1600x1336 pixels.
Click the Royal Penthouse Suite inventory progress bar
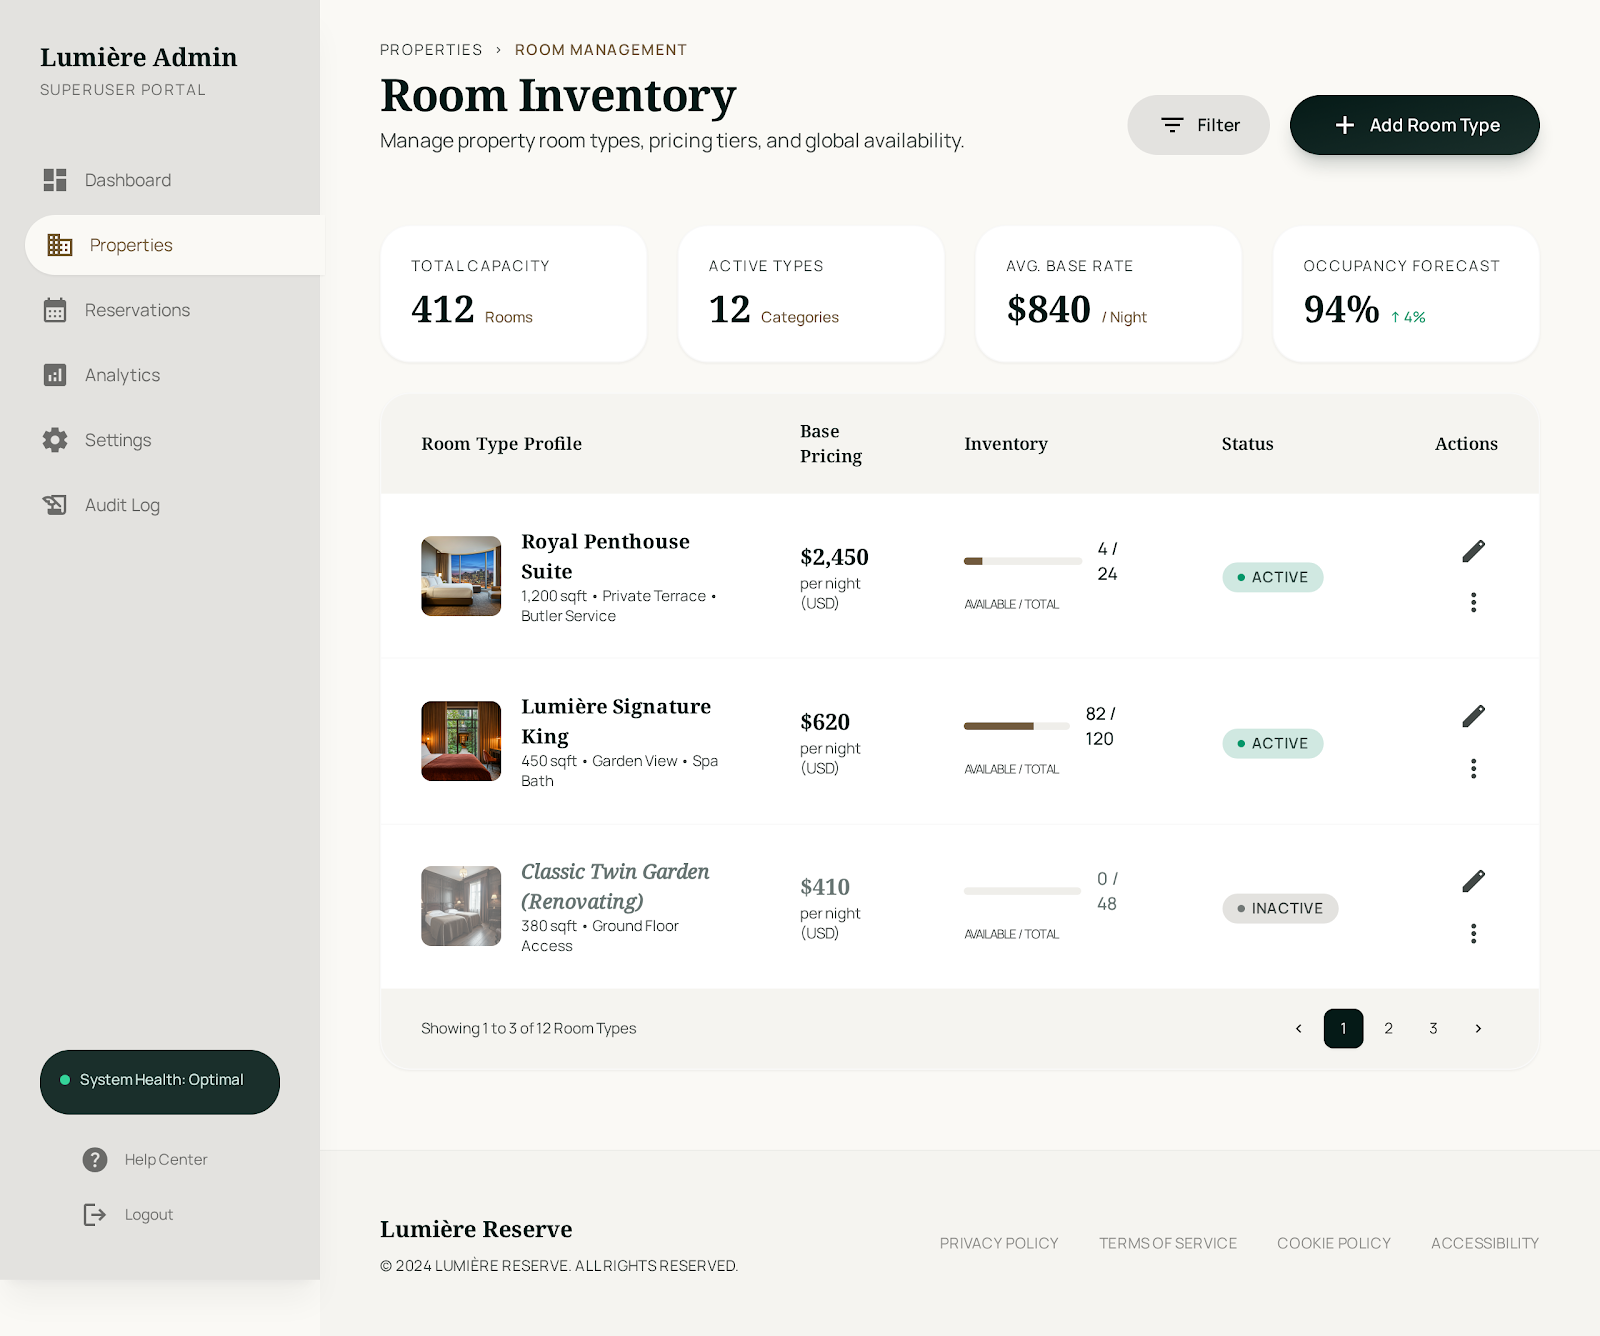1020,561
